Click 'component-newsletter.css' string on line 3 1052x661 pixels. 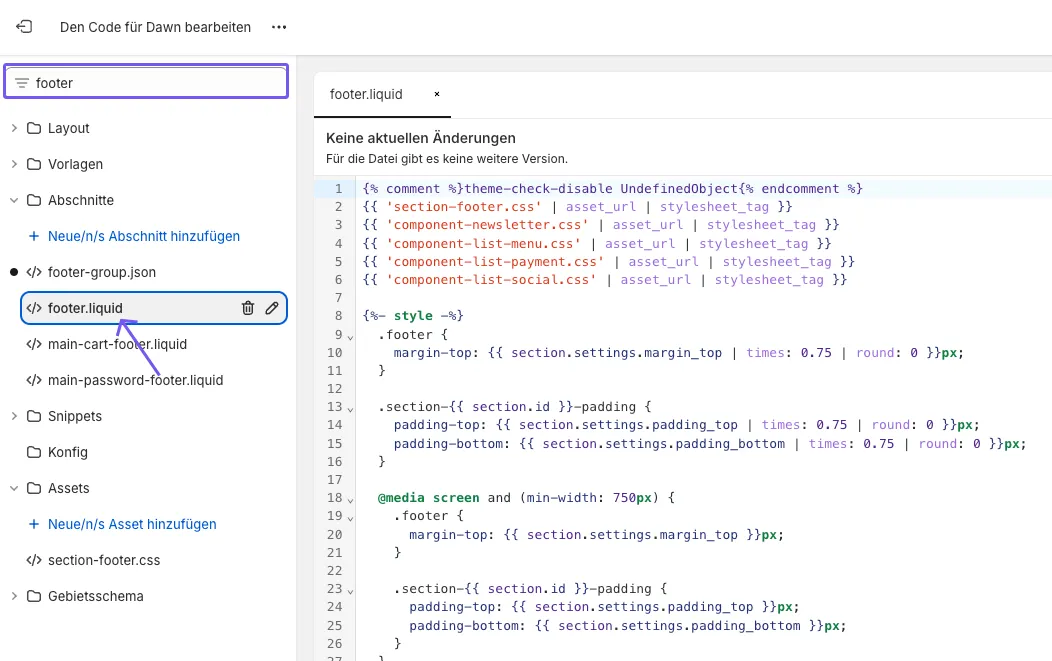pyautogui.click(x=487, y=225)
